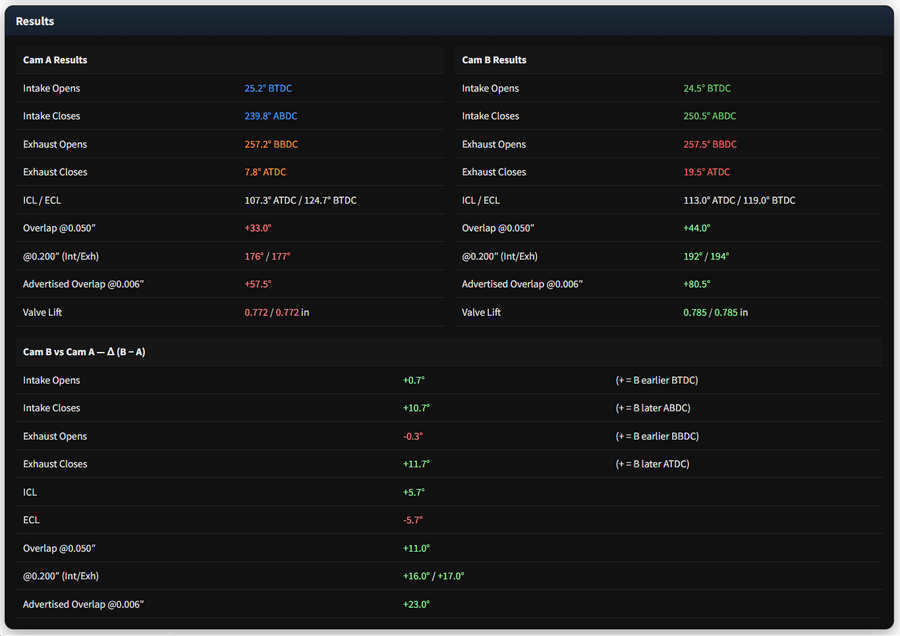The width and height of the screenshot is (900, 636).
Task: Click Cam A intake opens value 25.2° BTDC
Action: coord(268,88)
